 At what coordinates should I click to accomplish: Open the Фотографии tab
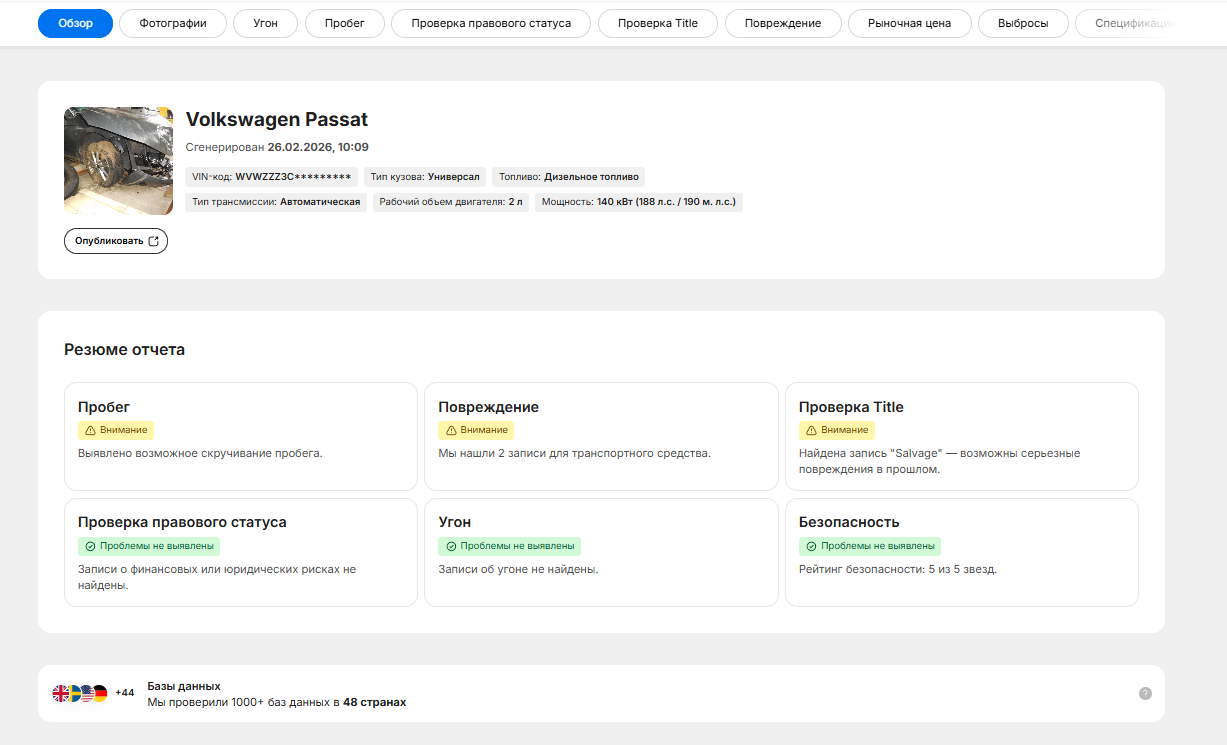(x=173, y=23)
